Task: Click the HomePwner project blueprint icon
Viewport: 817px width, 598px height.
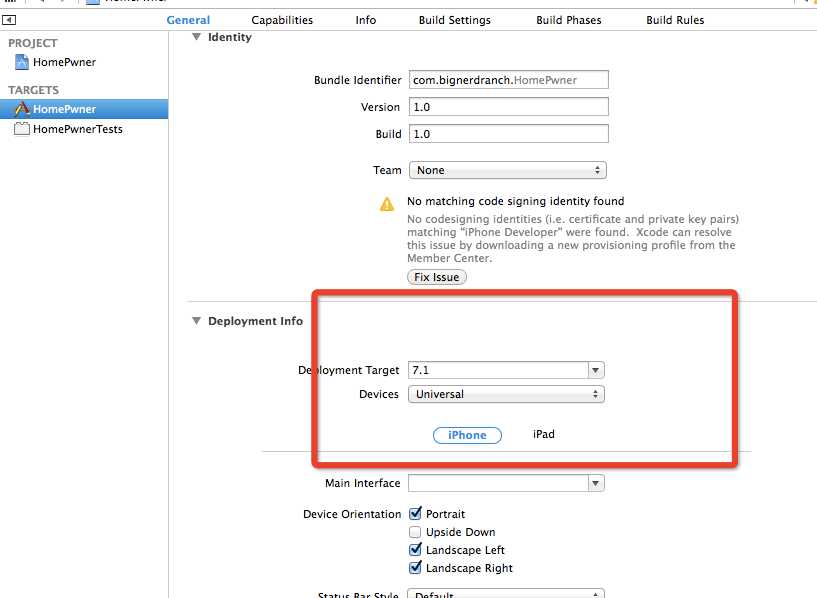Action: point(21,62)
